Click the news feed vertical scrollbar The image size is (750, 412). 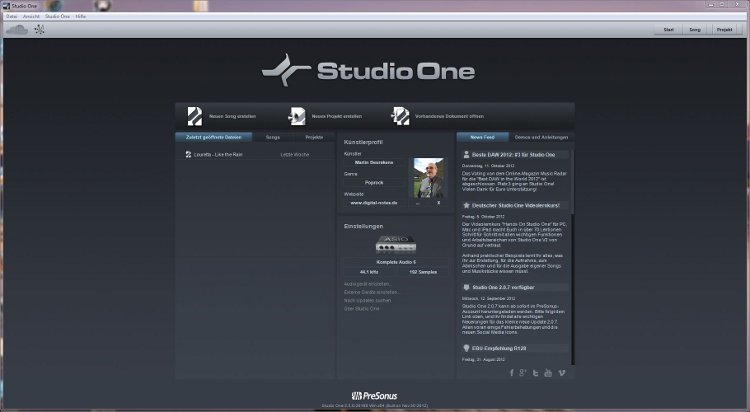point(573,256)
